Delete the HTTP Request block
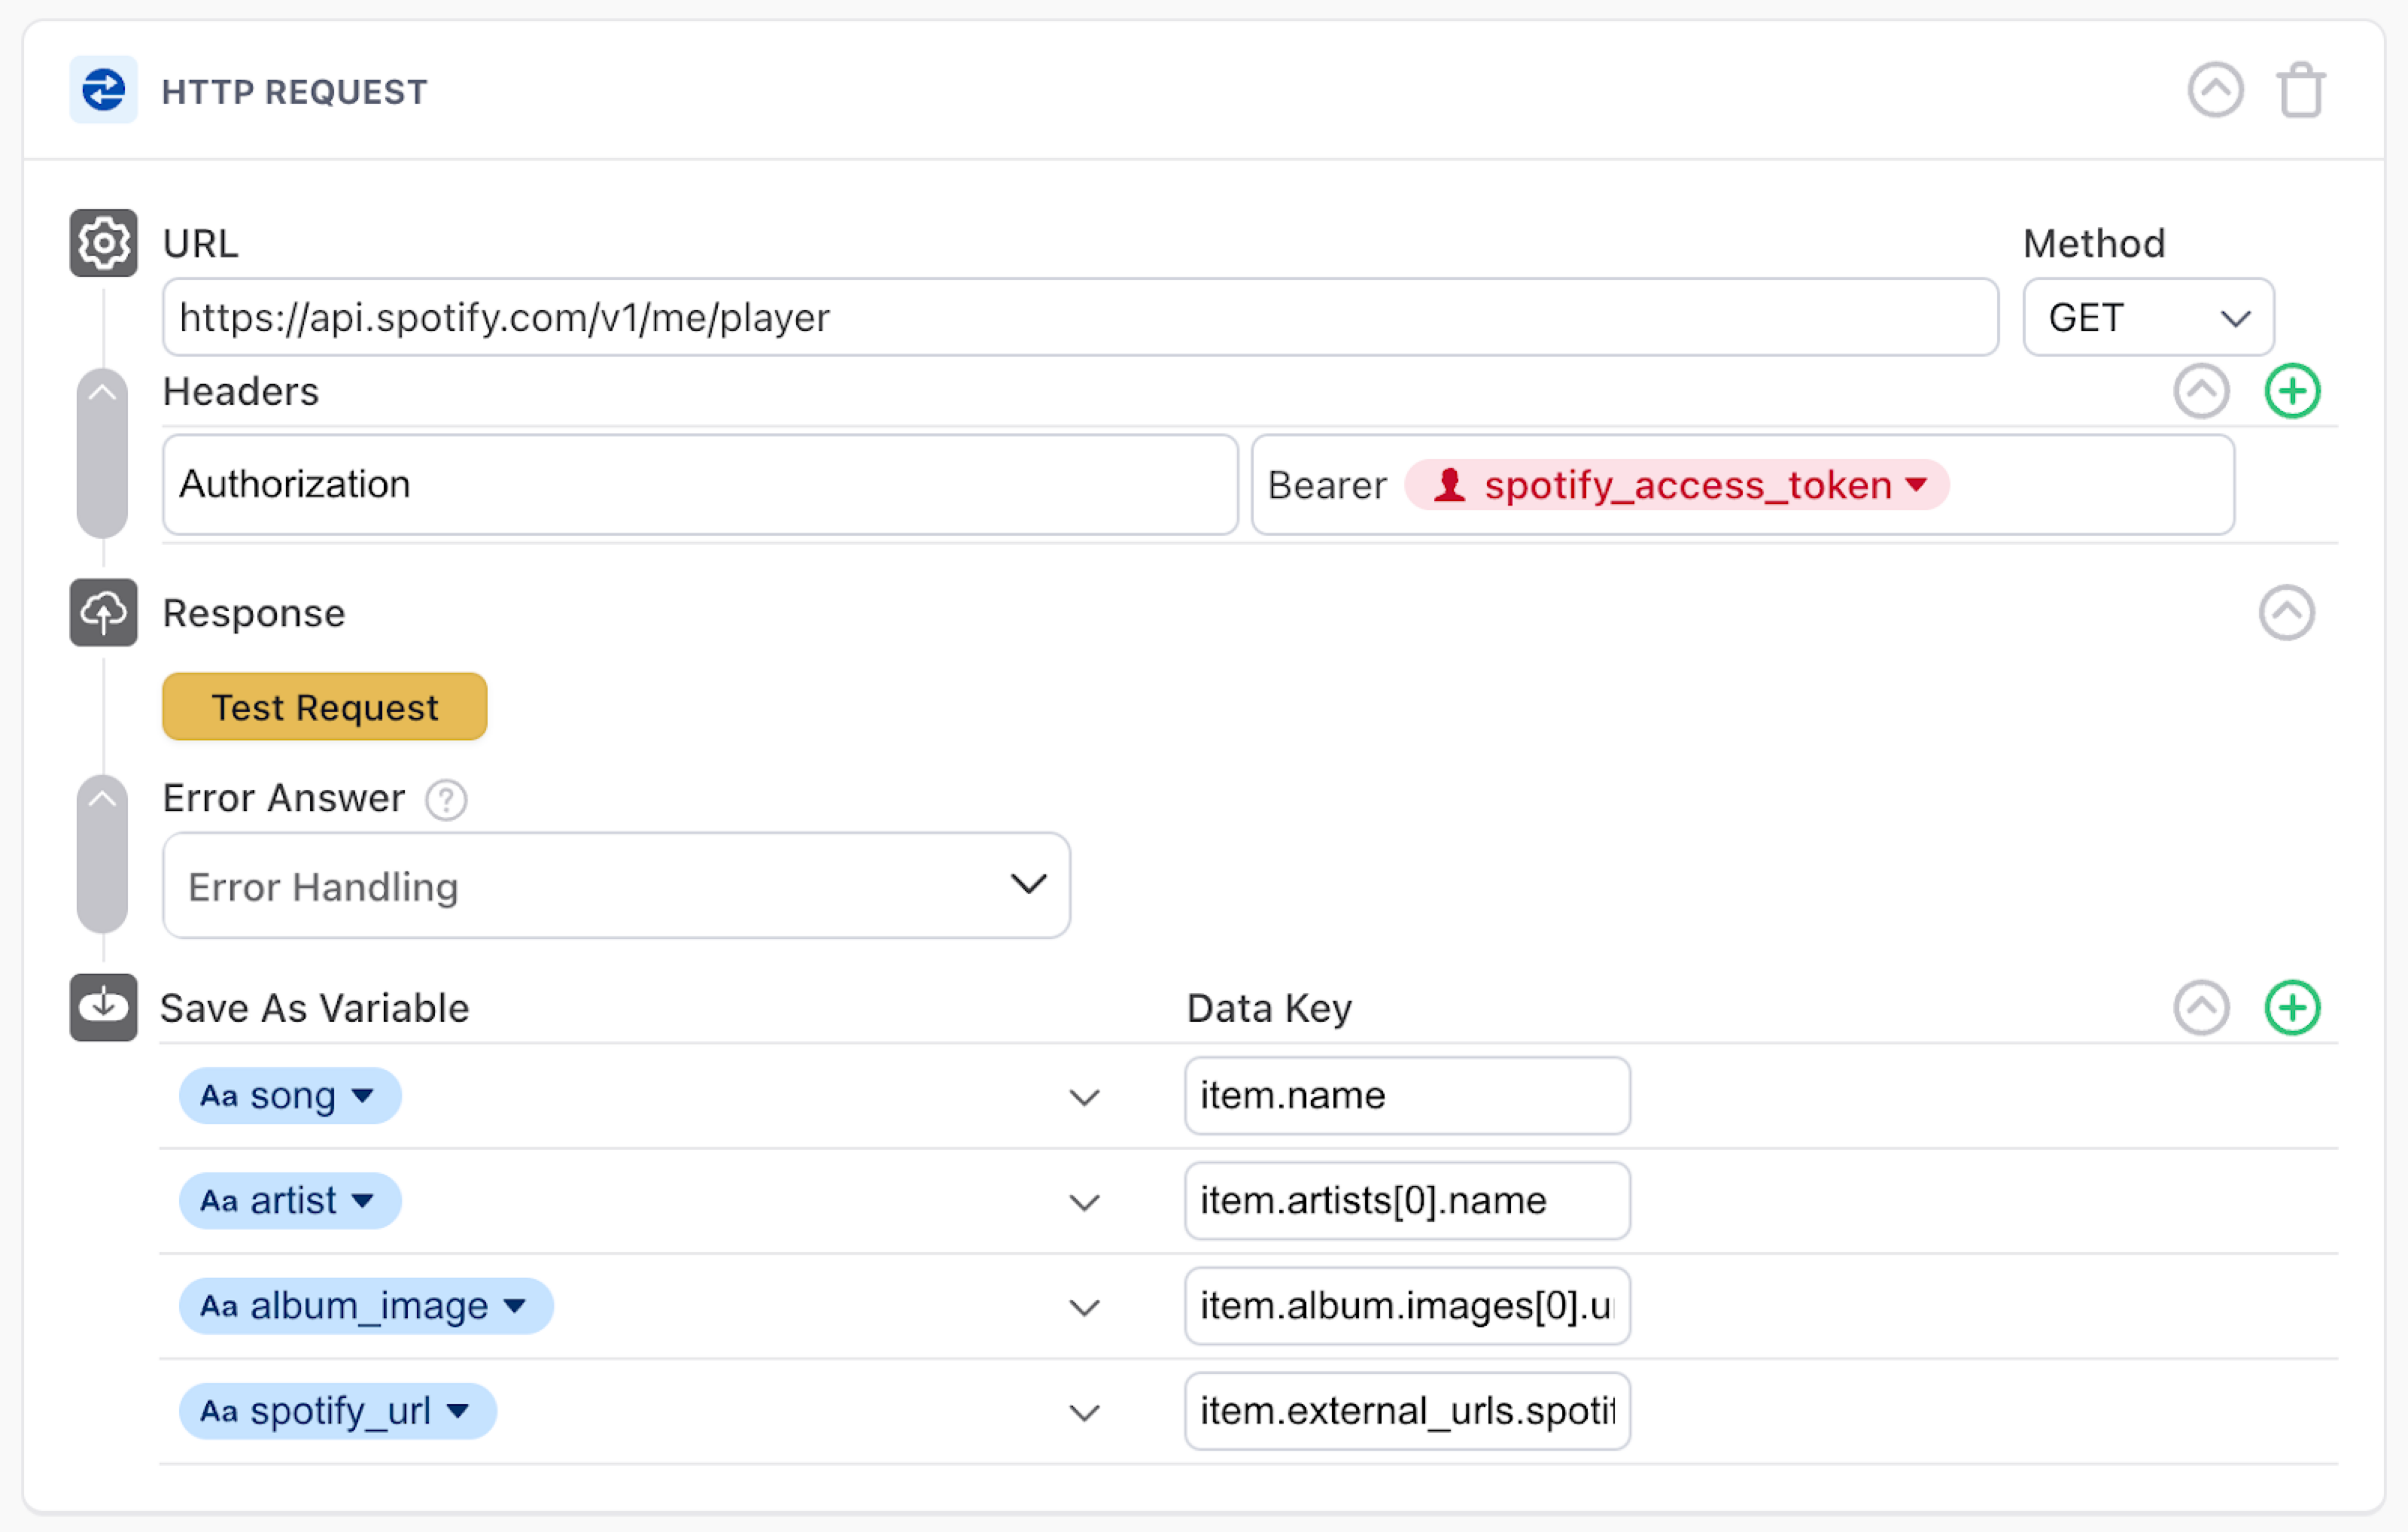 [x=2303, y=90]
